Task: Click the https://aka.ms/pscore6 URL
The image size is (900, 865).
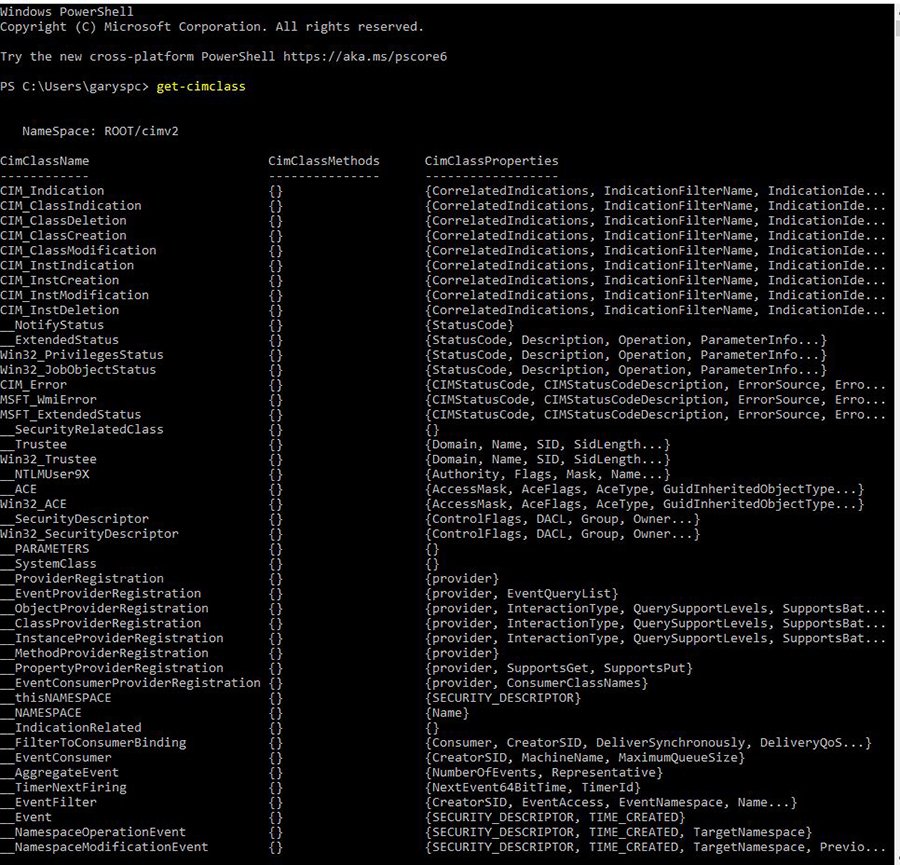Action: click(x=365, y=57)
